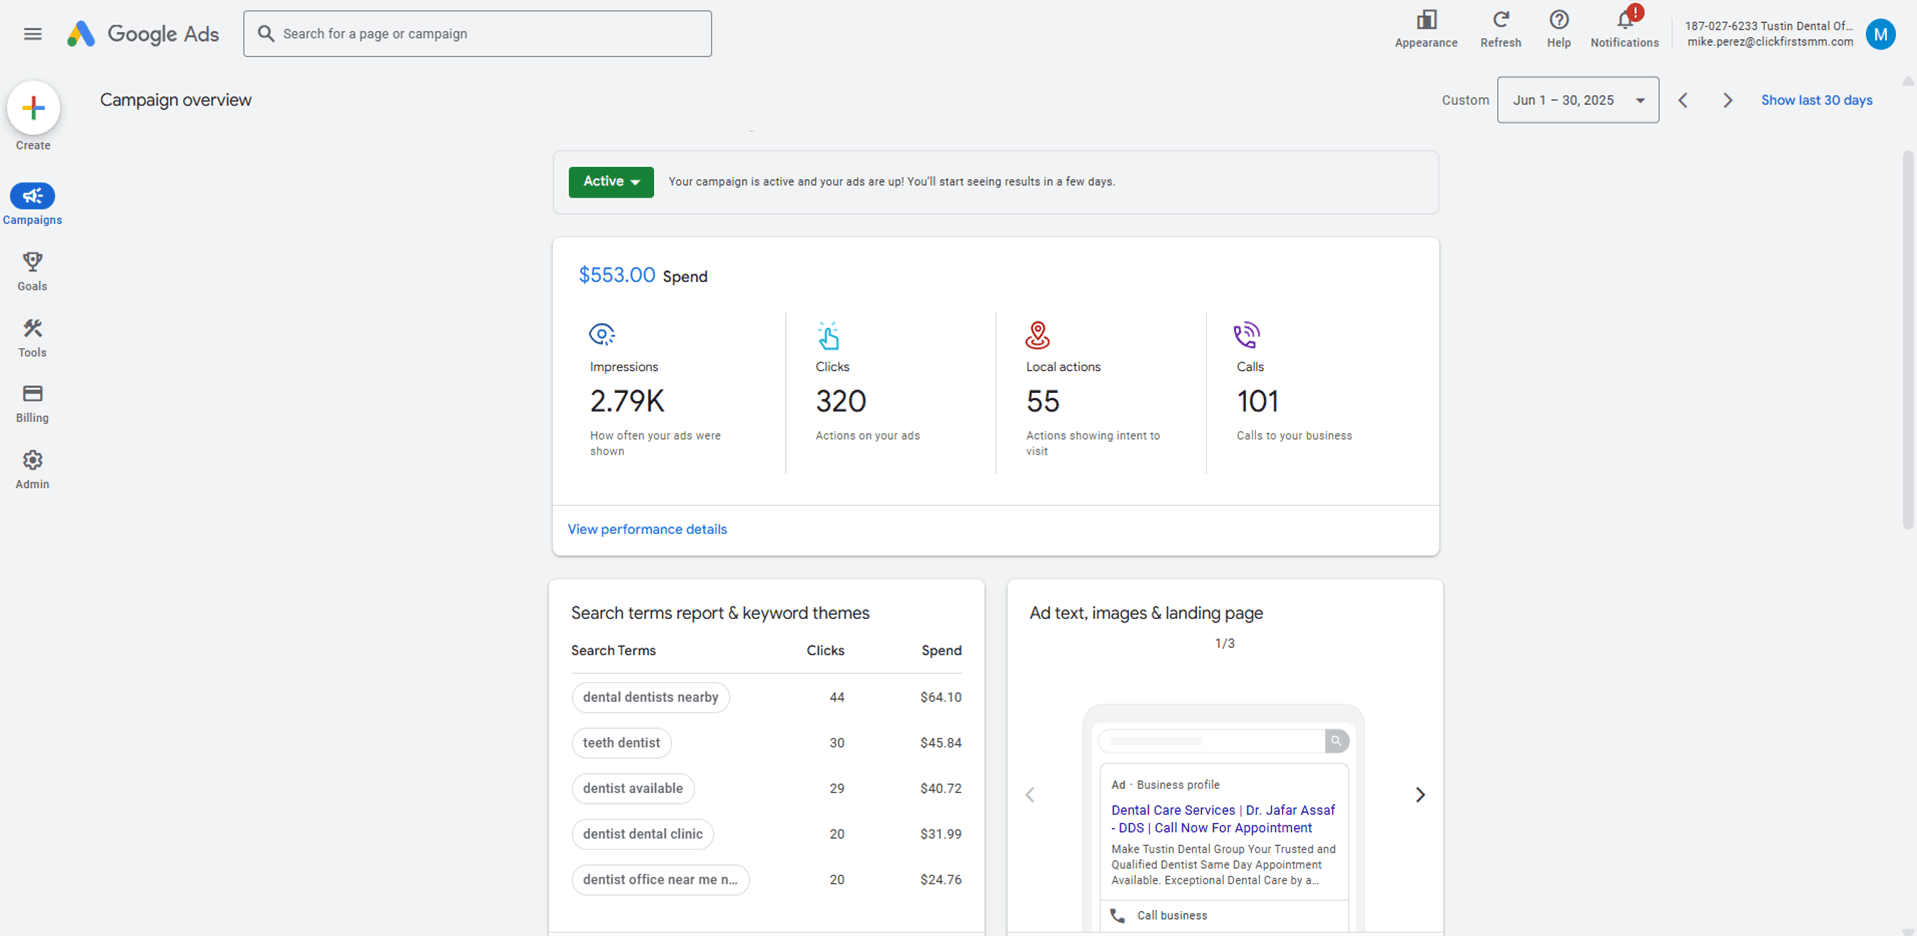The width and height of the screenshot is (1917, 936).
Task: Open the Tools section
Action: point(32,338)
